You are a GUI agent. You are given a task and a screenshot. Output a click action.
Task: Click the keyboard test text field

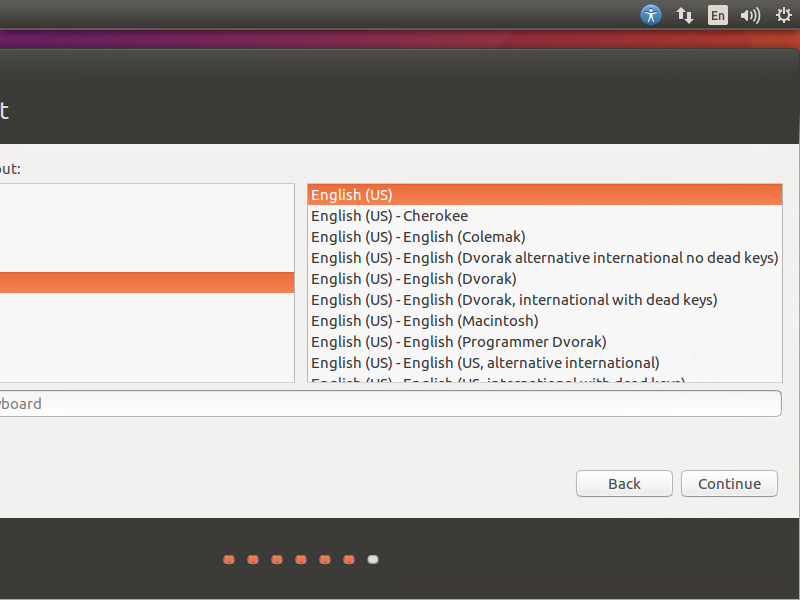390,404
